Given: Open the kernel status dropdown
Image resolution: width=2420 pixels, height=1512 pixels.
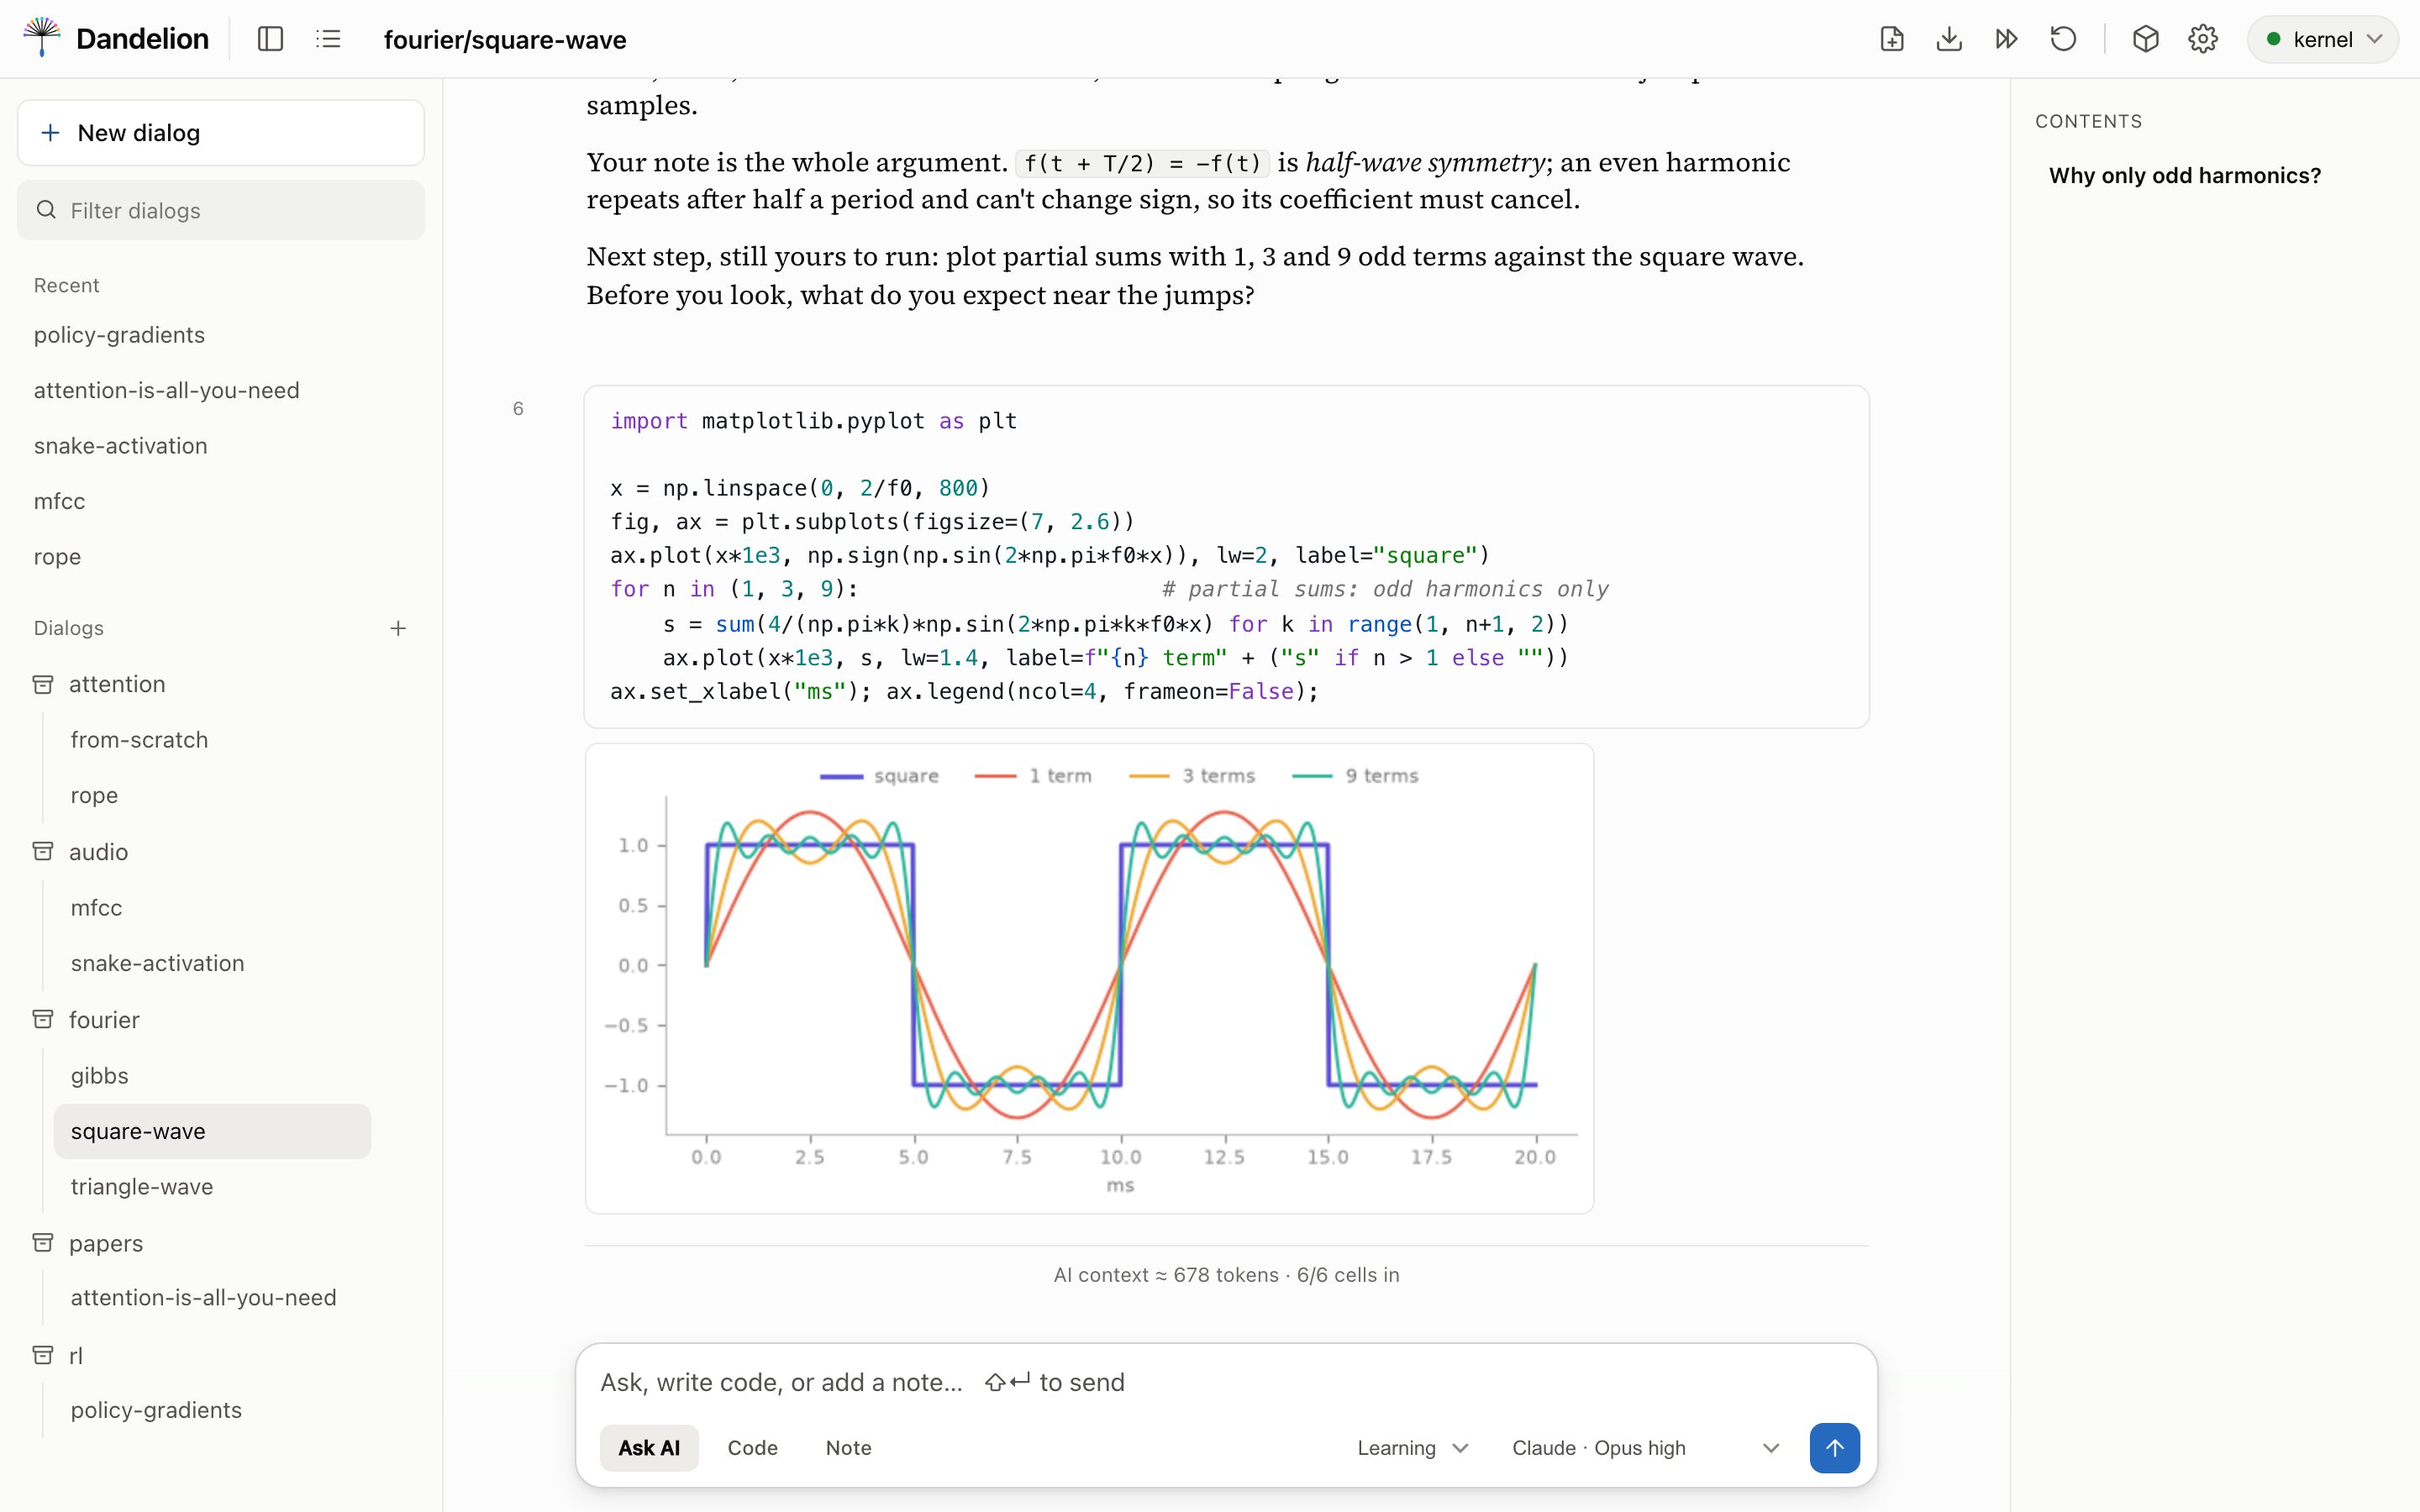Looking at the screenshot, I should pyautogui.click(x=2322, y=39).
